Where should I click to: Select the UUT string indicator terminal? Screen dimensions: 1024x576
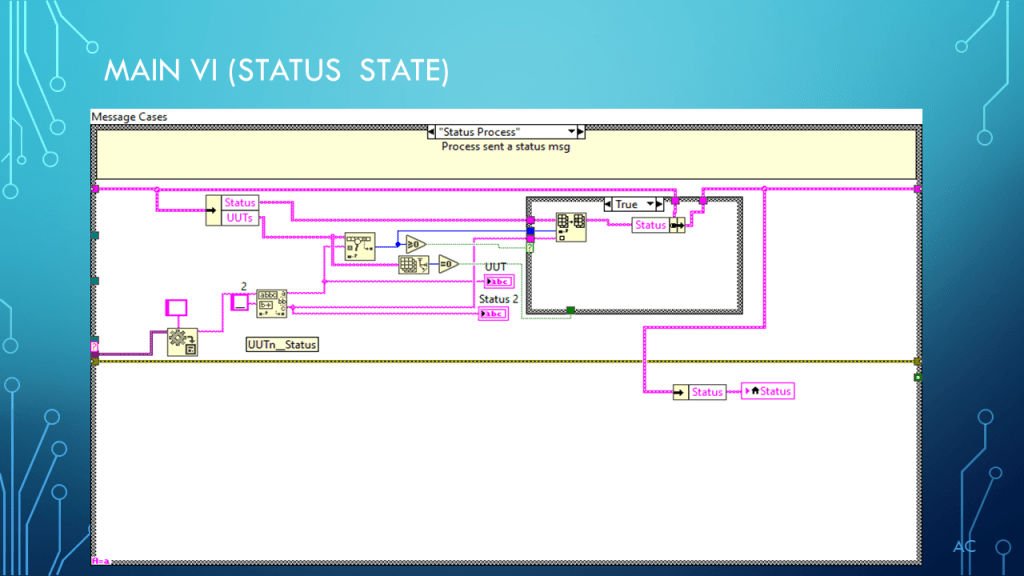pos(496,280)
